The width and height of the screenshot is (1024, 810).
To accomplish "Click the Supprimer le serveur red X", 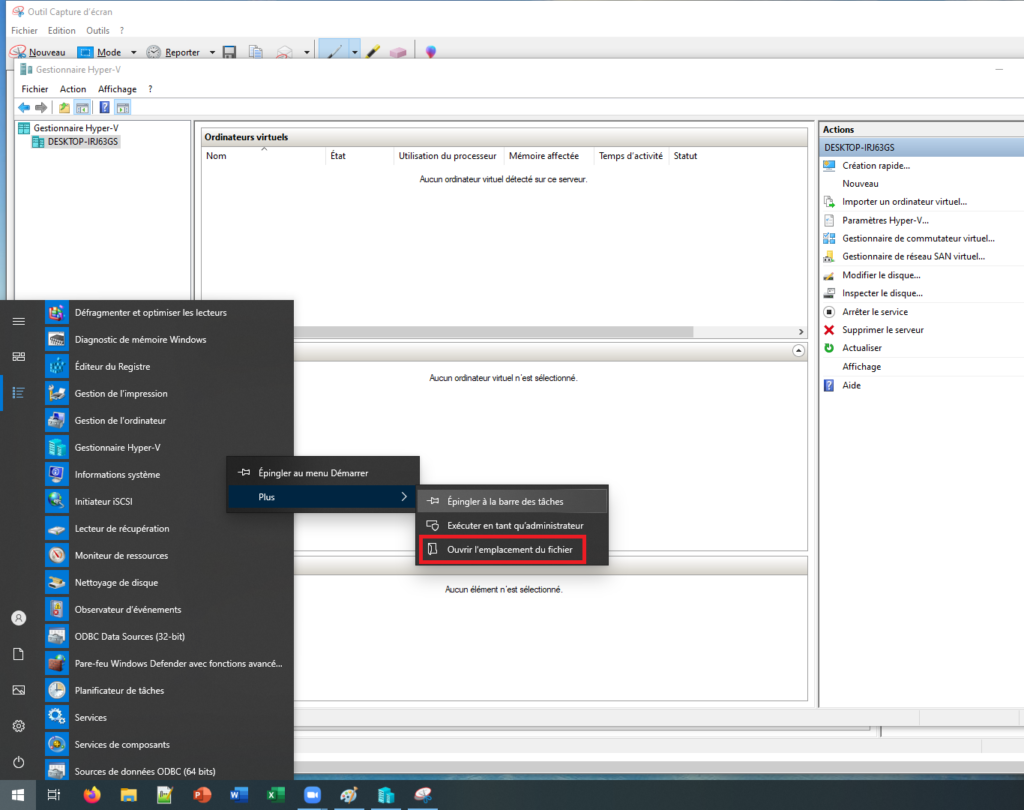I will (x=829, y=330).
